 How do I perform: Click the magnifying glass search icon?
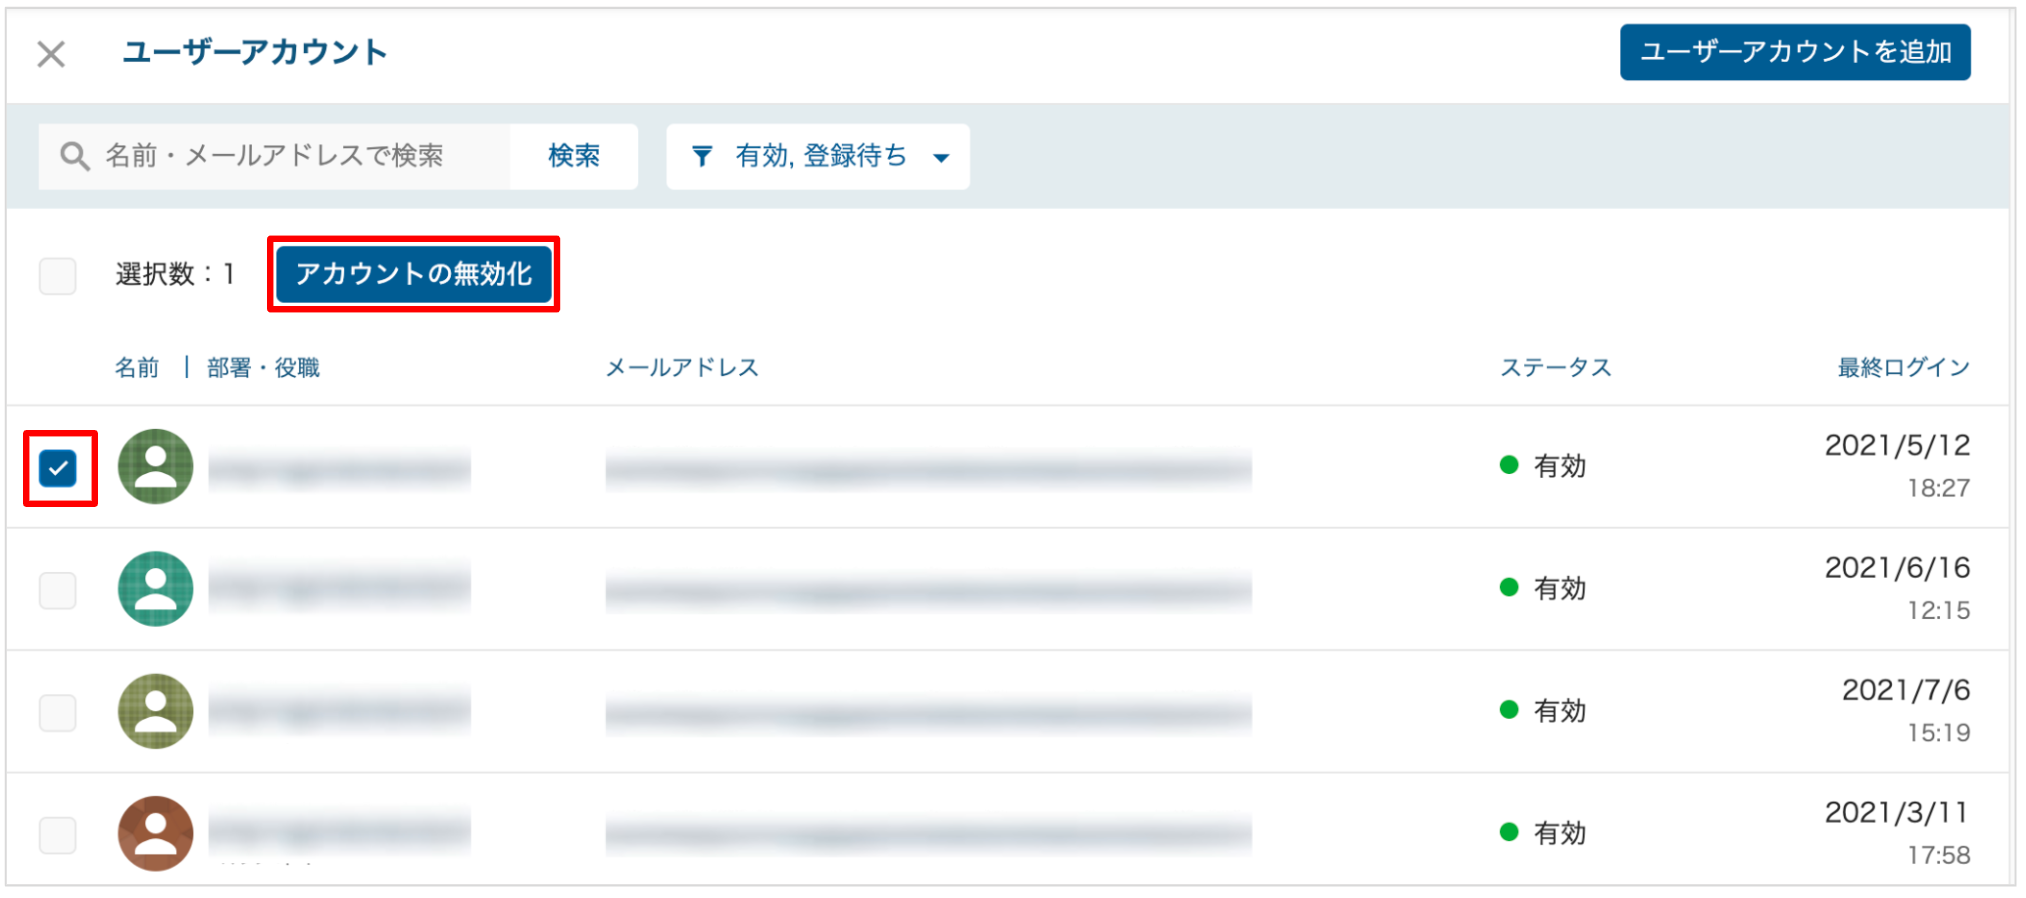74,156
